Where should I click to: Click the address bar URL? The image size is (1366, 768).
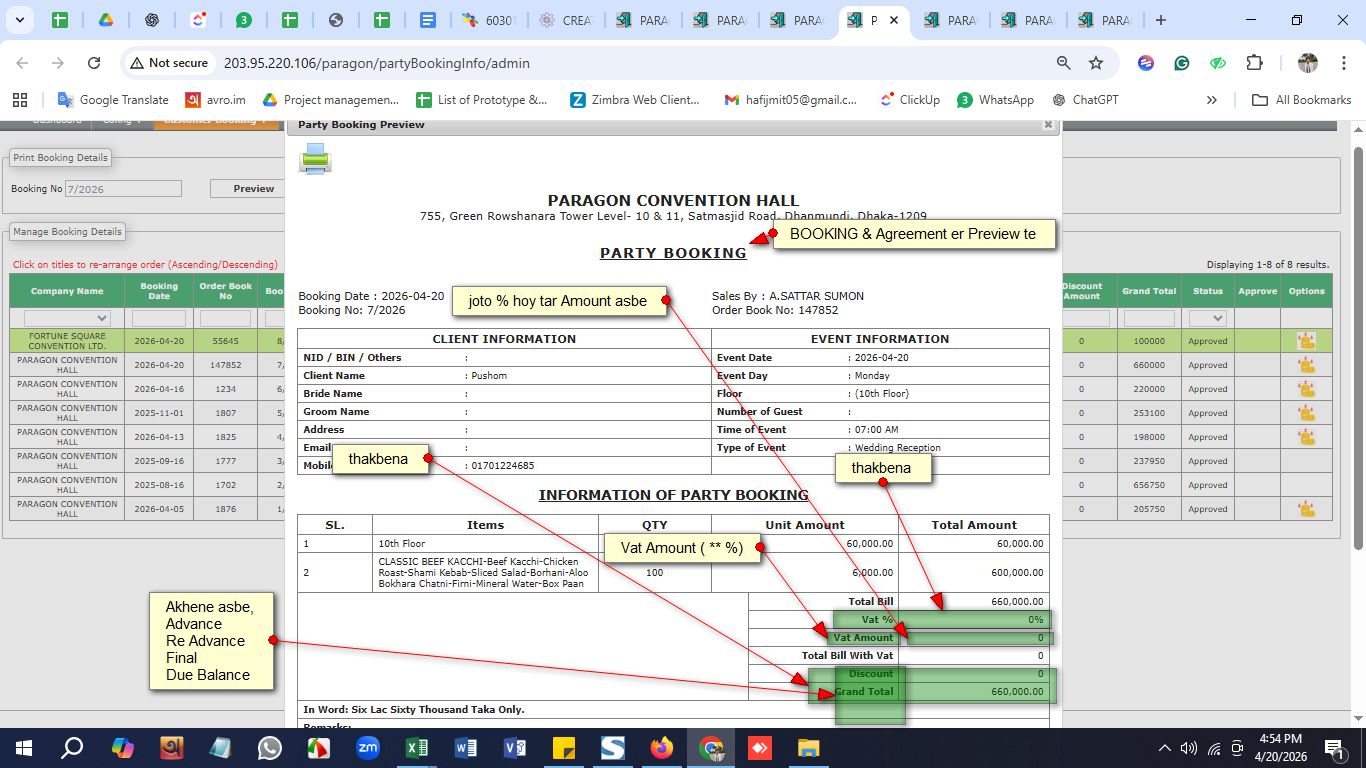coord(377,63)
